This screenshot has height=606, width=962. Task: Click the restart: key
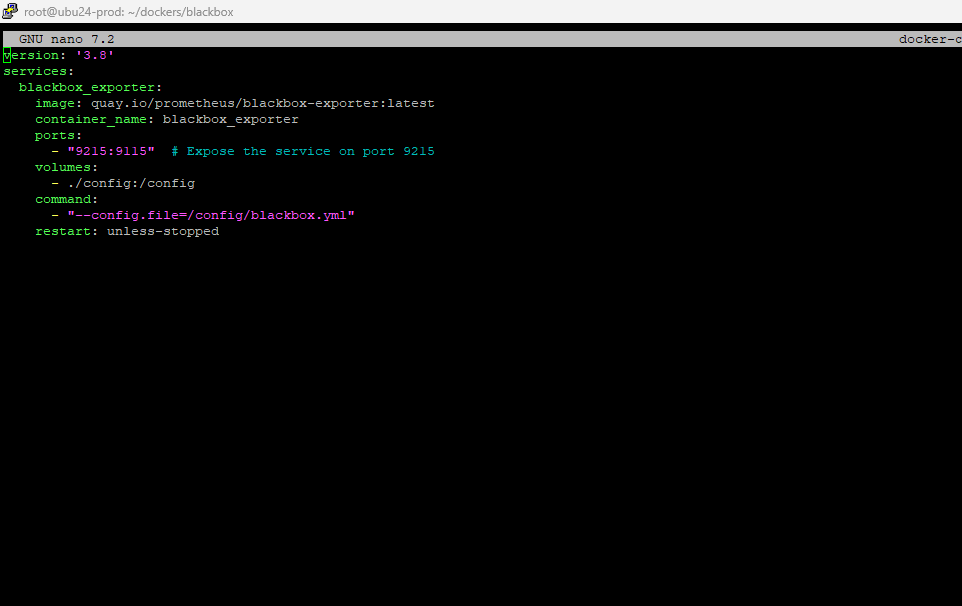point(66,231)
